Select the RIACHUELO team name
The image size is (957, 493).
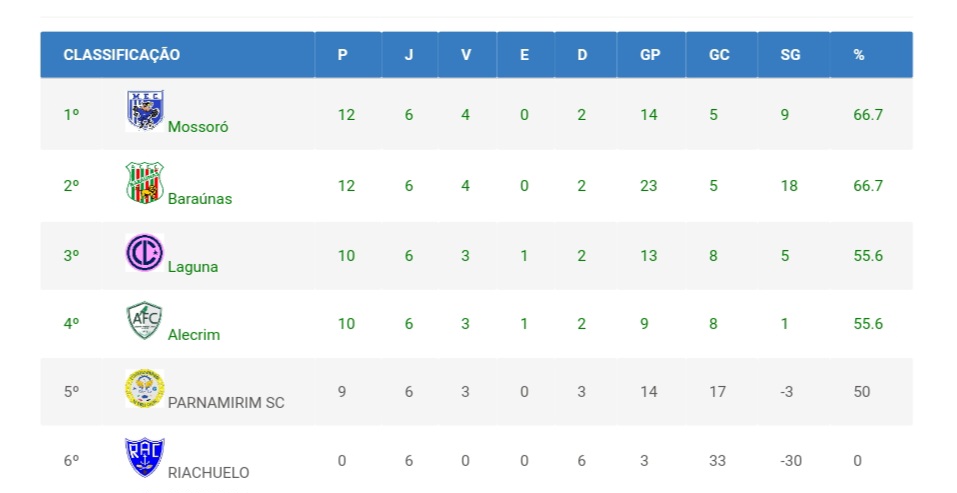coord(209,472)
